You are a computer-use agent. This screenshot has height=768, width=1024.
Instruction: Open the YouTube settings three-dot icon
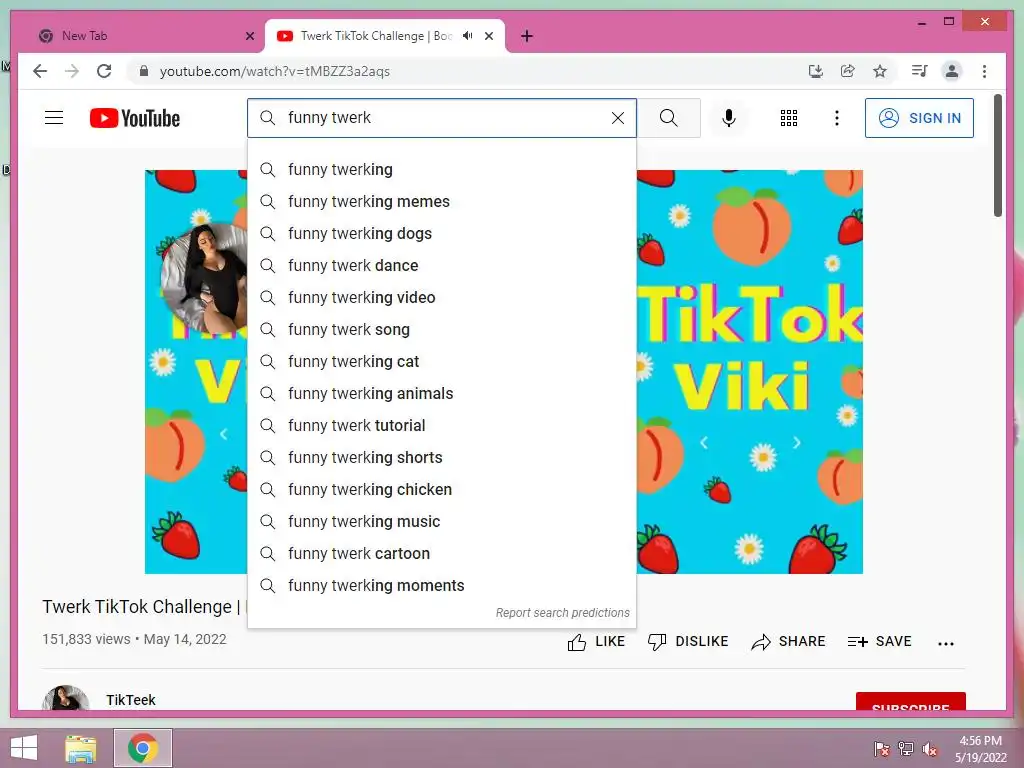point(837,118)
